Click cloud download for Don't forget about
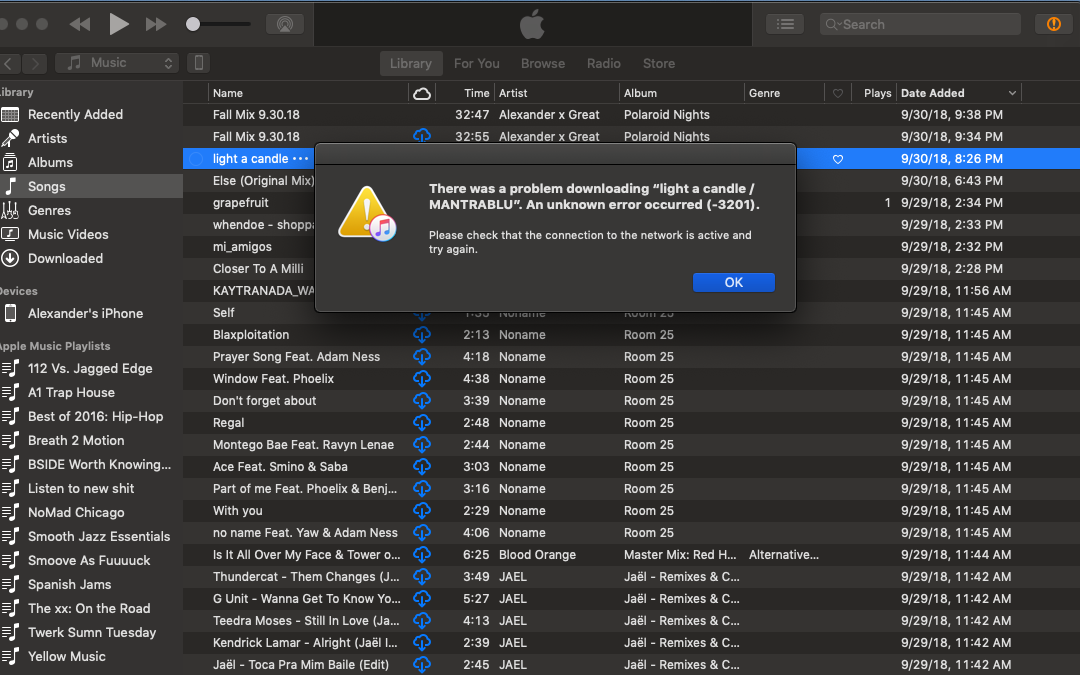The width and height of the screenshot is (1080, 675). click(422, 401)
